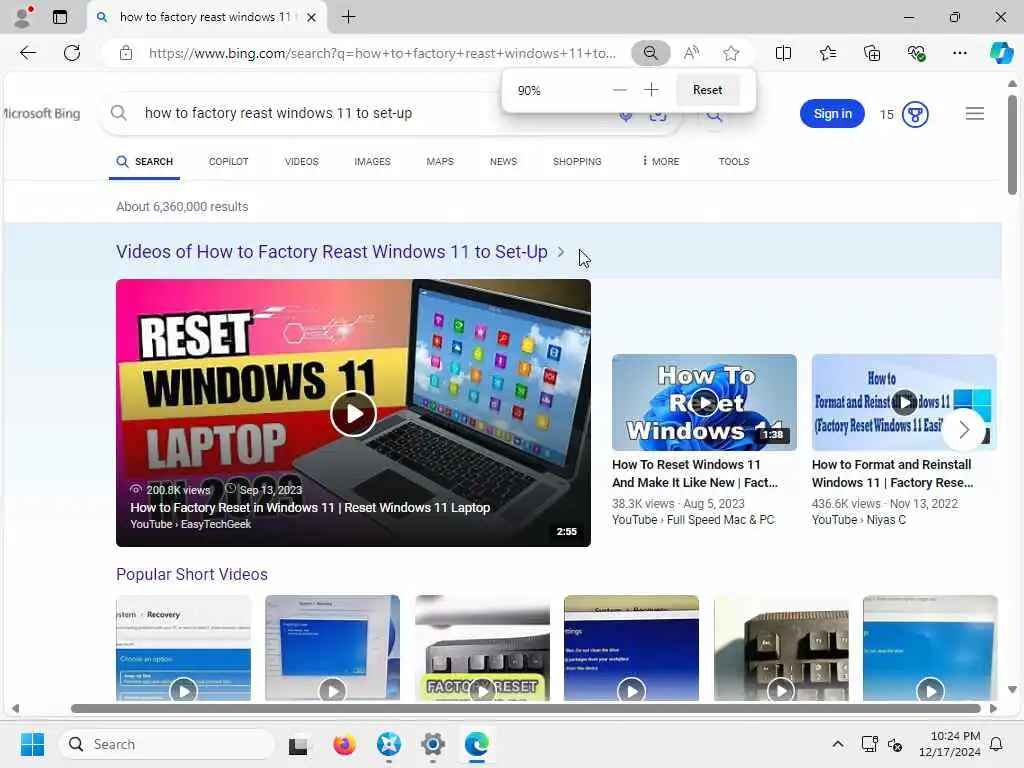Switch to the IMAGES tab
1024x768 pixels.
pos(372,161)
